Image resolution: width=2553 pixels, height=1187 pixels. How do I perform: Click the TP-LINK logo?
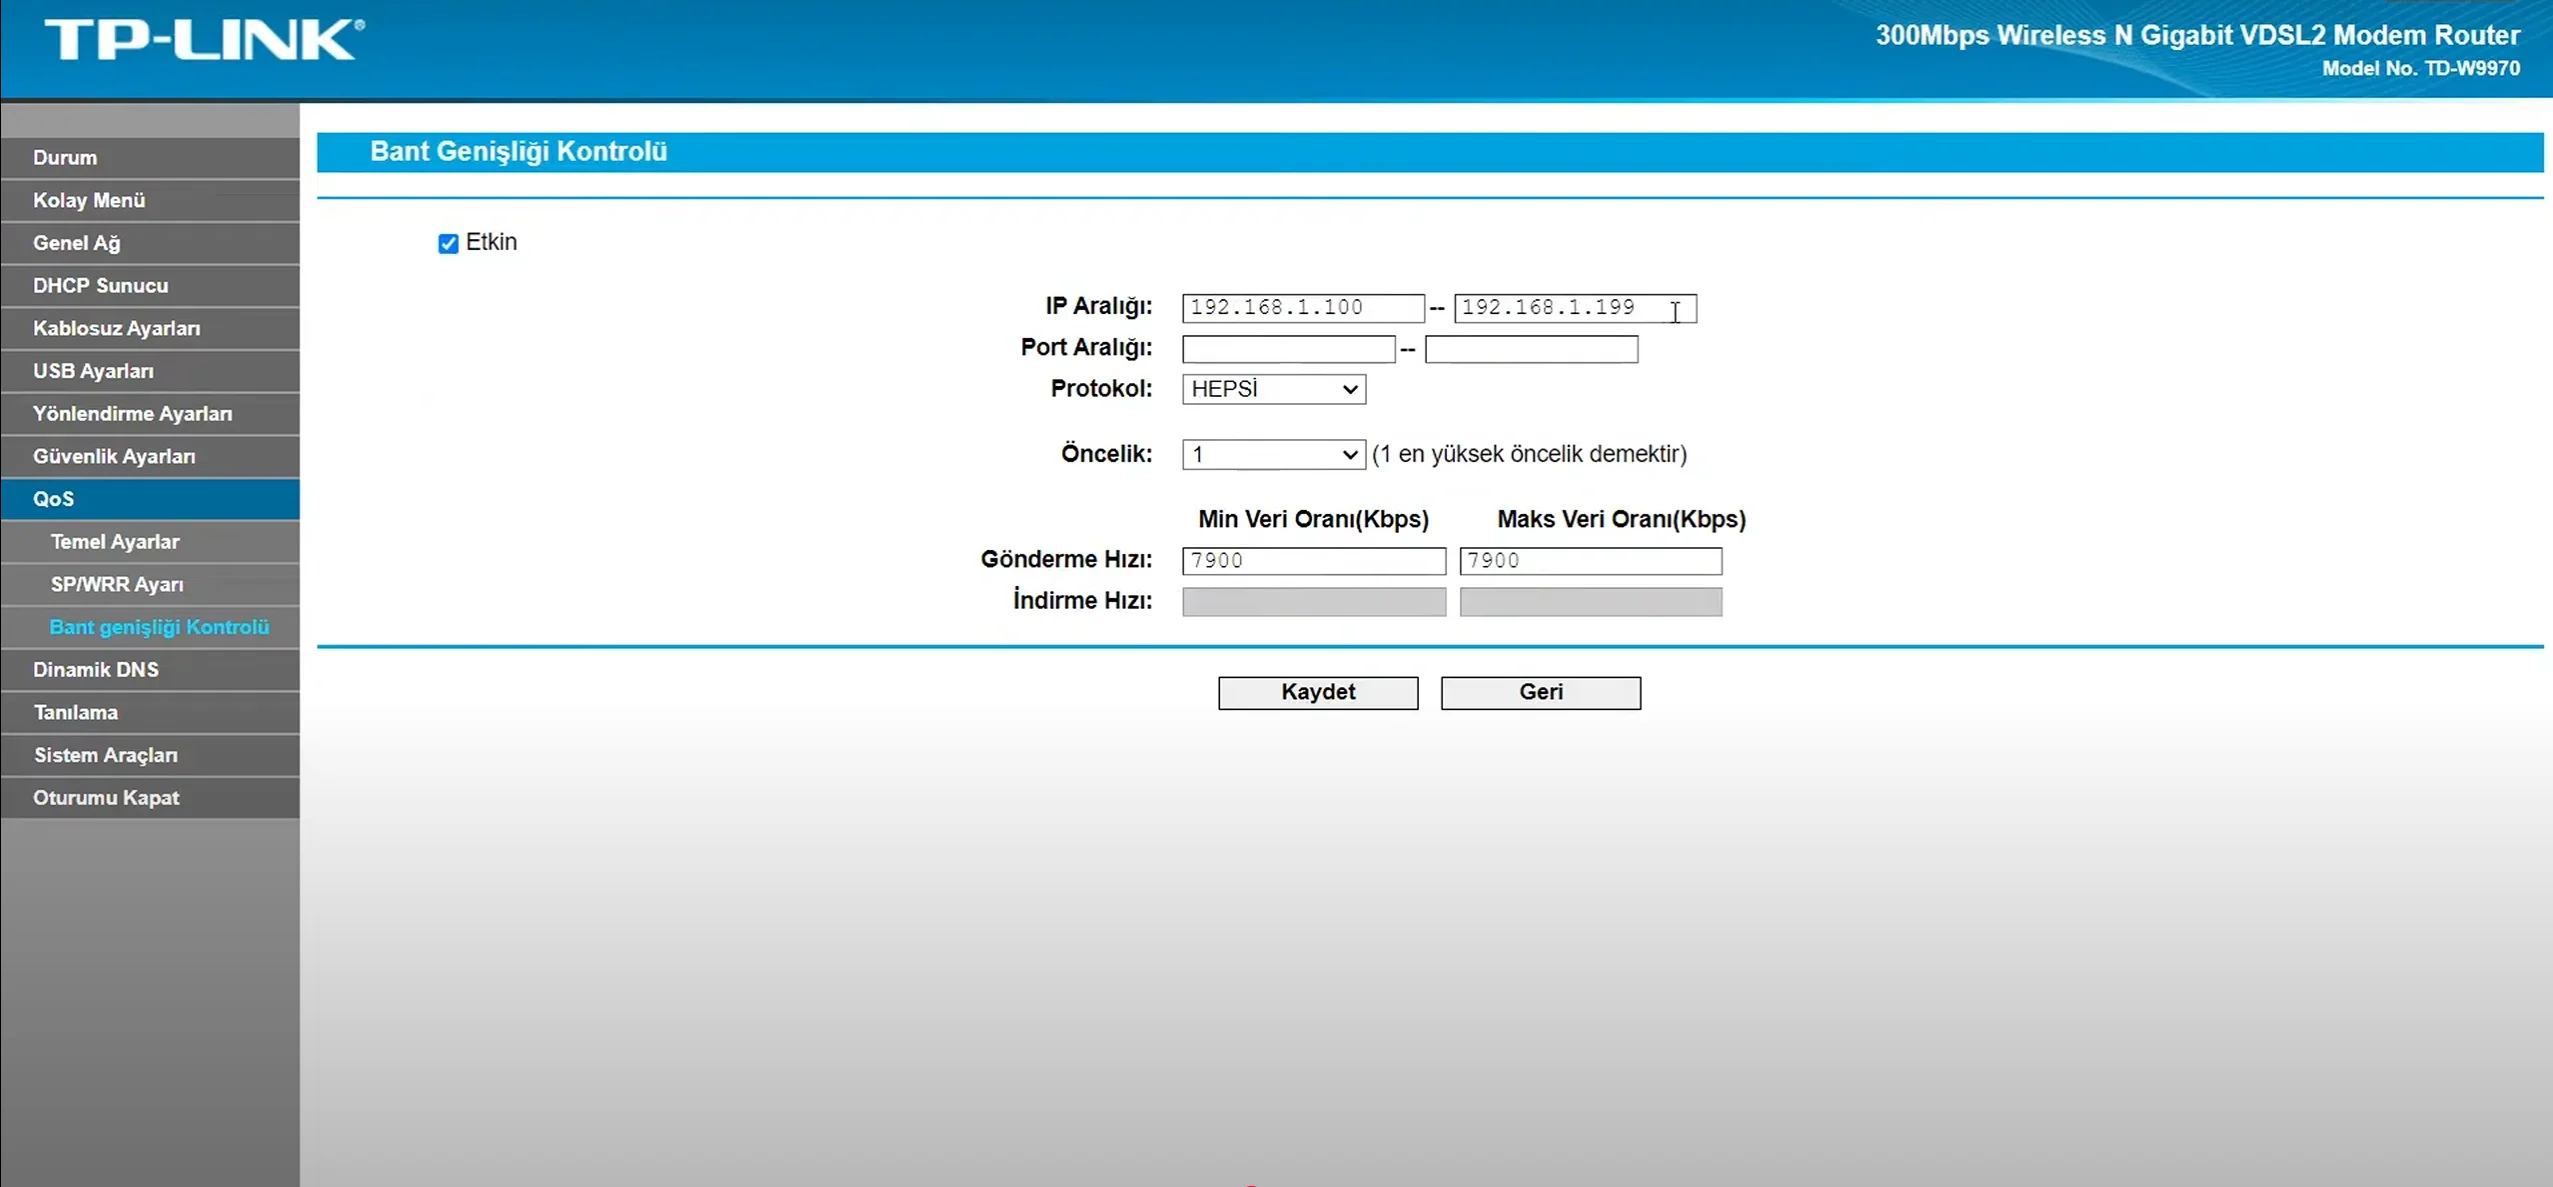pyautogui.click(x=204, y=40)
